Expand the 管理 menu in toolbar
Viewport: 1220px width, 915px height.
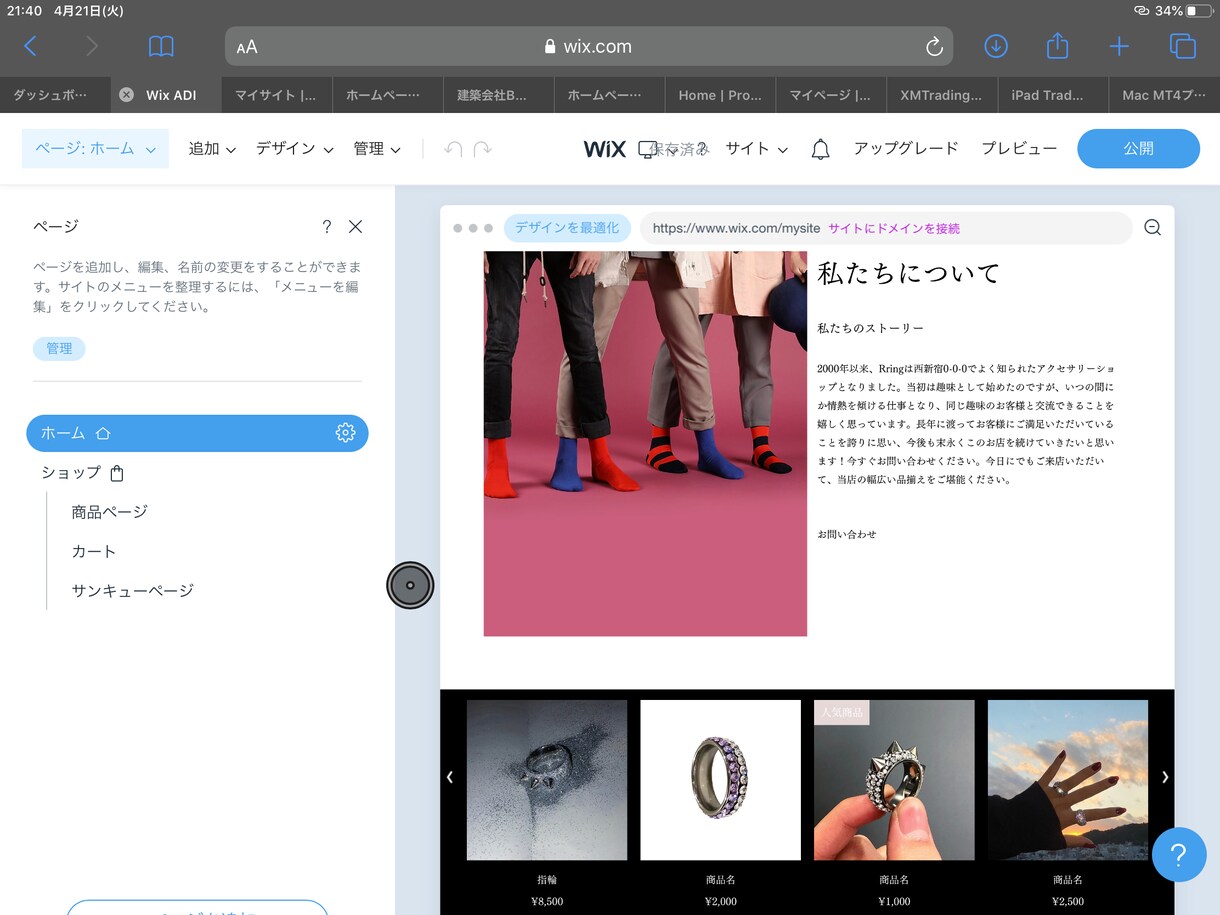pos(377,148)
